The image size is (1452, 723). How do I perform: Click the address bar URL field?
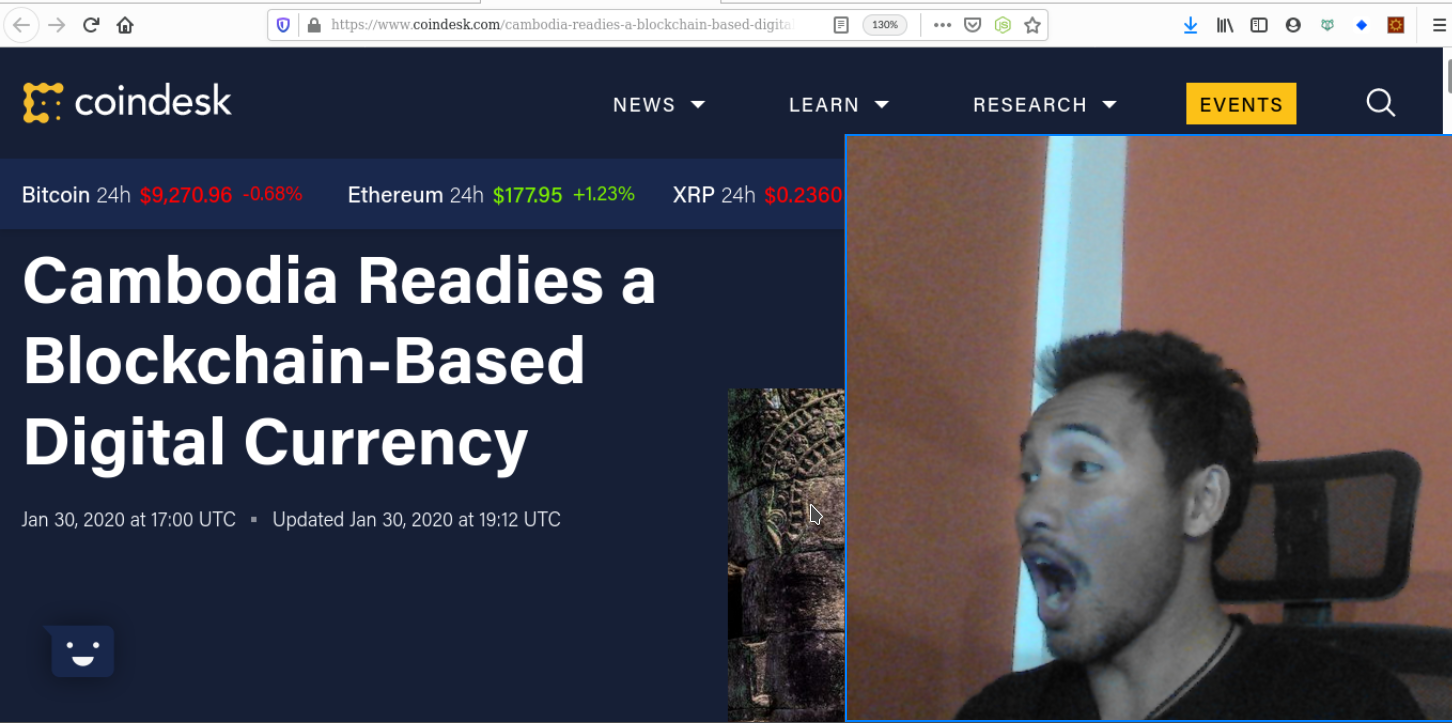560,25
